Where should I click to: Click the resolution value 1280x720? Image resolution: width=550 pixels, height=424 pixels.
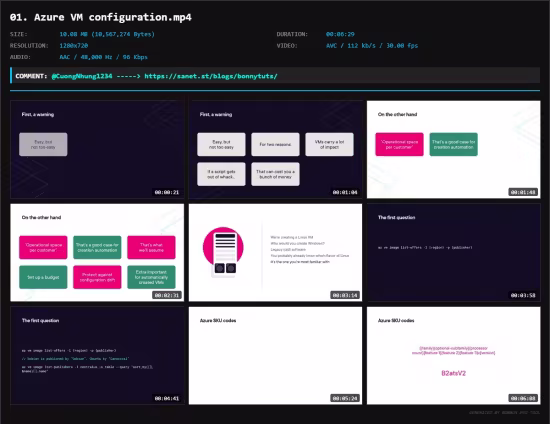point(74,46)
